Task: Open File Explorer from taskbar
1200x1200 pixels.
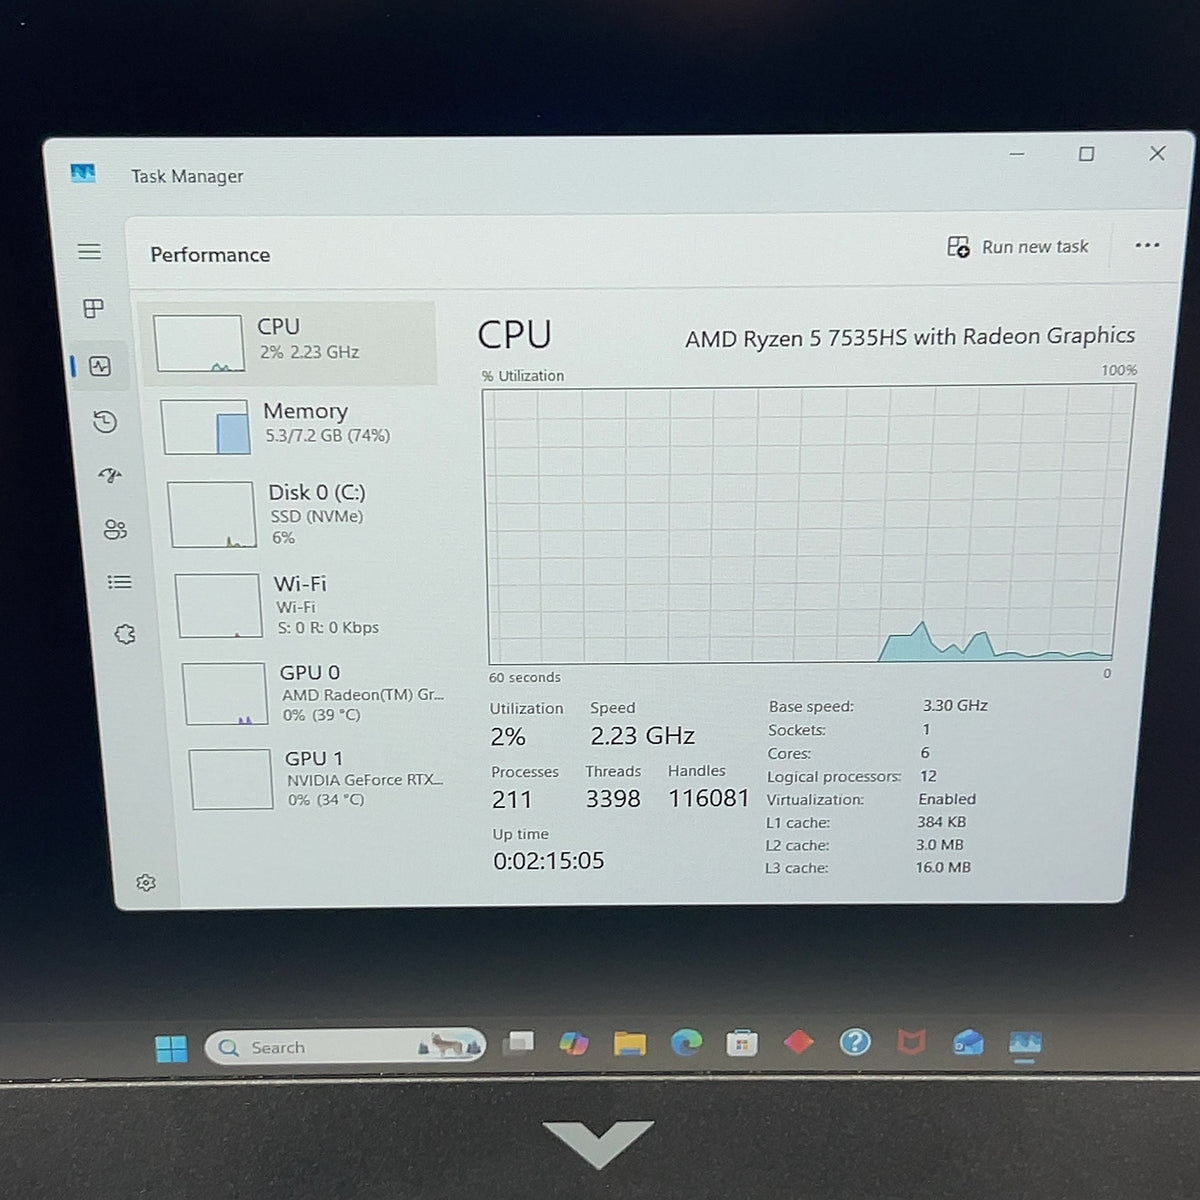Action: [x=630, y=1044]
